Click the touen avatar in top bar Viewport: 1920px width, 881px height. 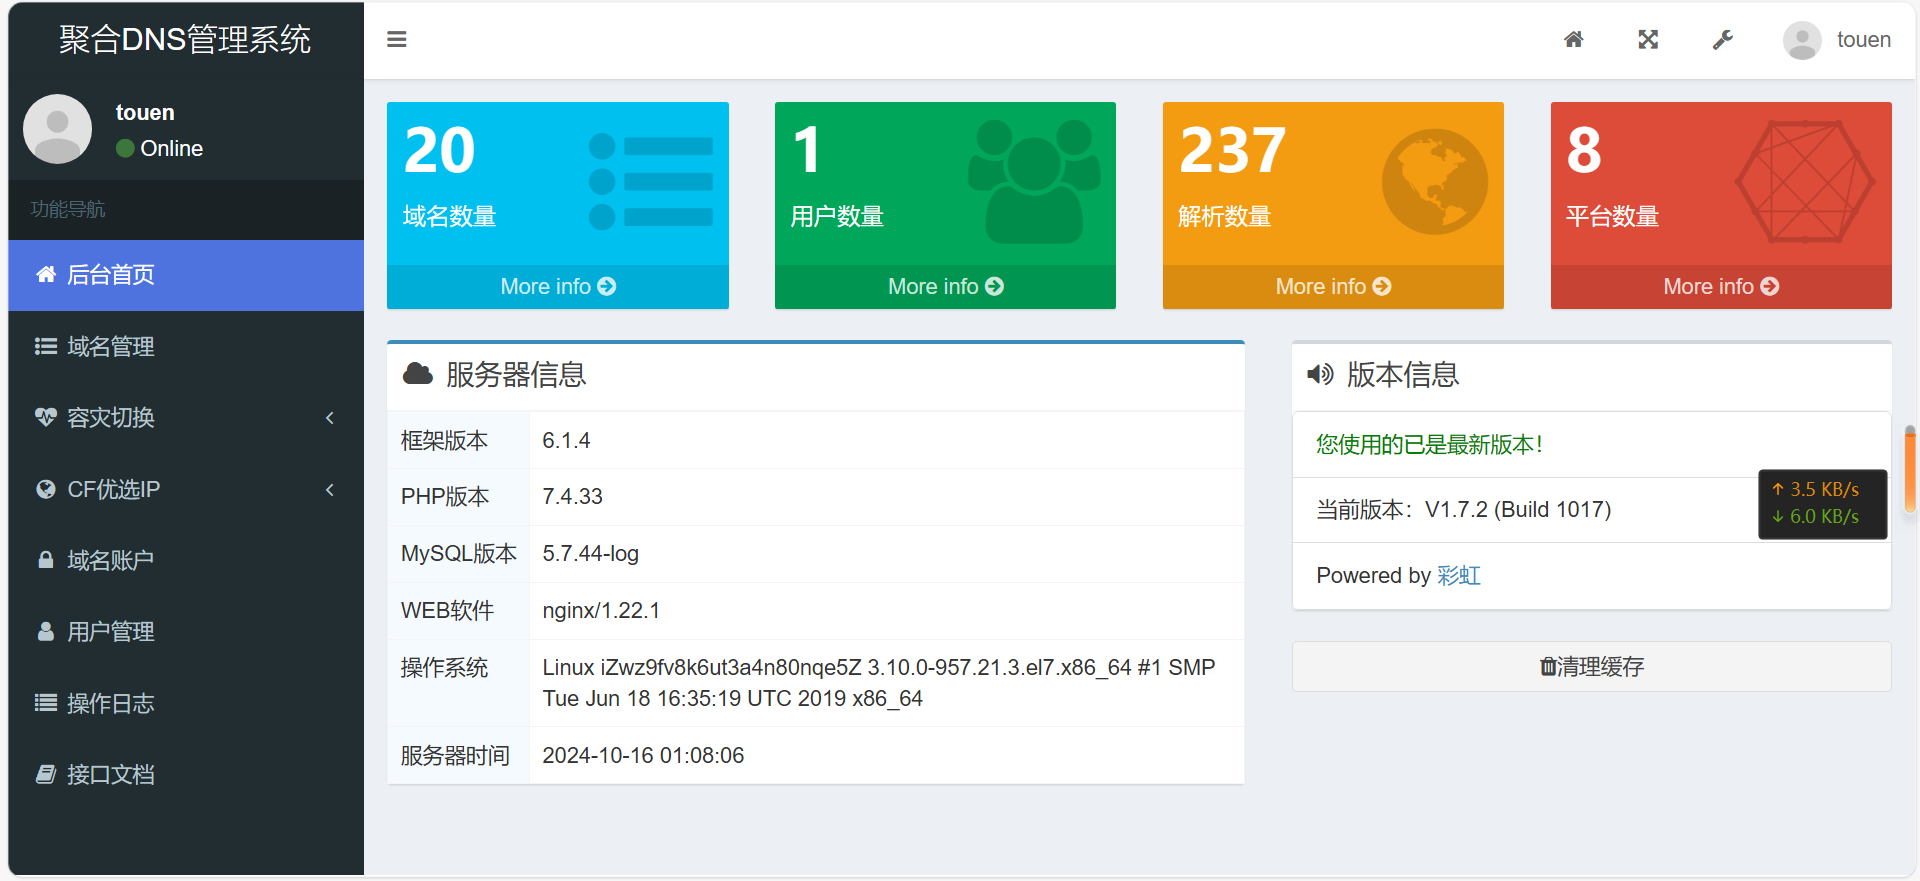tap(1802, 41)
